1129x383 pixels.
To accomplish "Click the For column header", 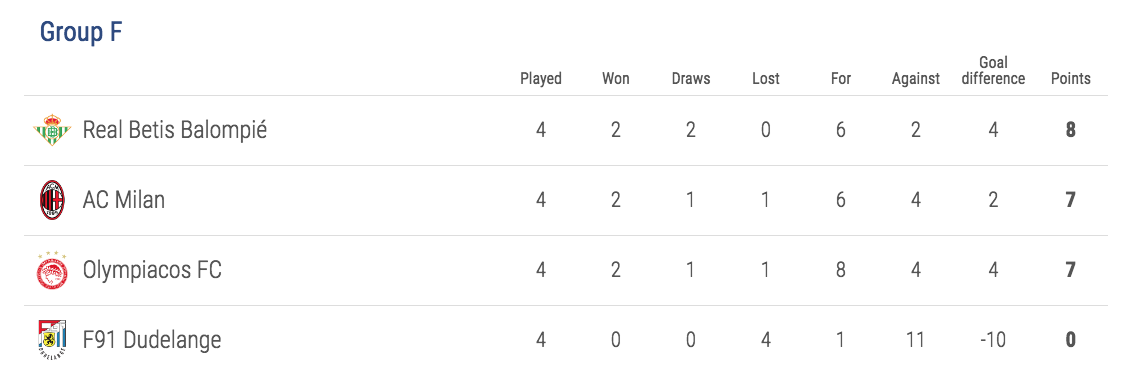I will pos(841,78).
